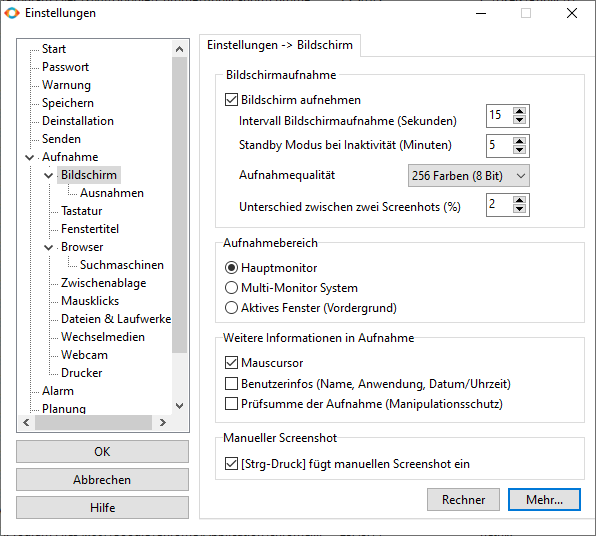Open Mausklicks settings
This screenshot has height=536, width=596.
[x=90, y=301]
